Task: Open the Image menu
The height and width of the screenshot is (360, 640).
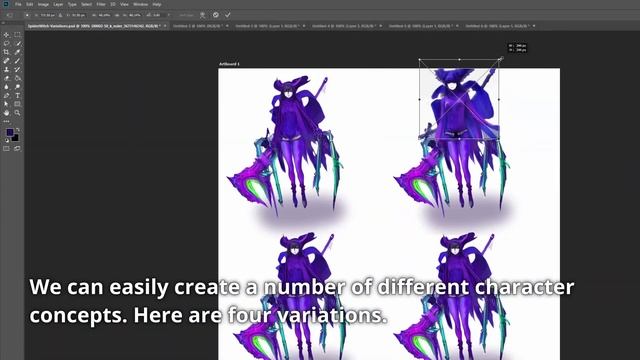Action: click(43, 4)
